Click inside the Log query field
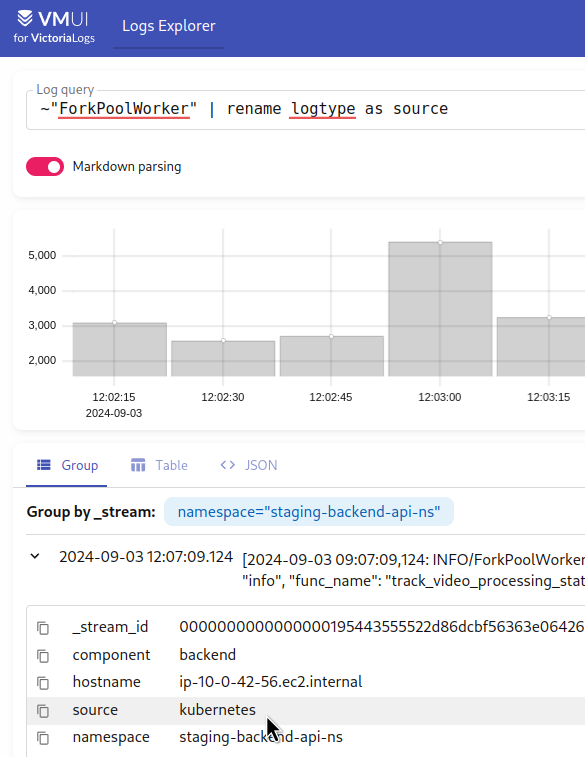Viewport: 585px width, 757px height. 306,109
